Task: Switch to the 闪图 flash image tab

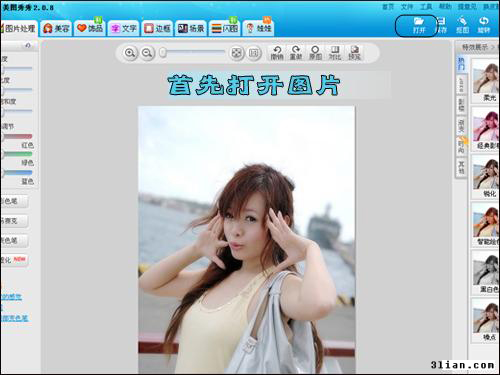Action: (x=224, y=28)
